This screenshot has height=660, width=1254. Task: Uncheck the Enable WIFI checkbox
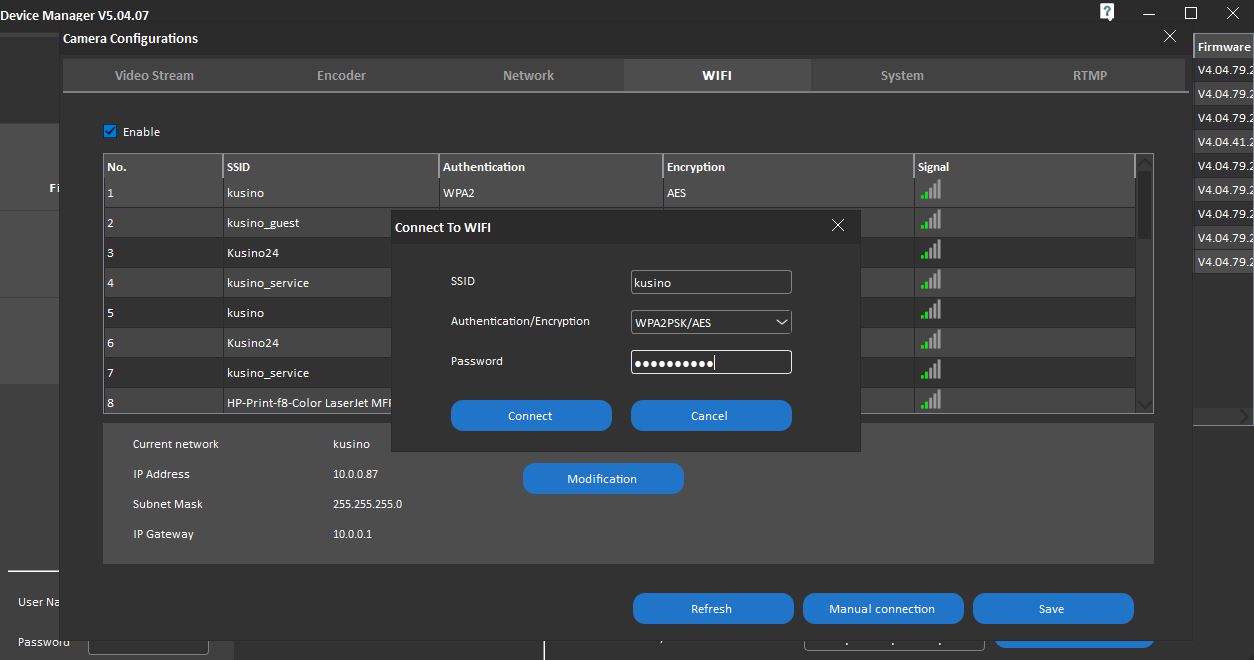coord(110,131)
